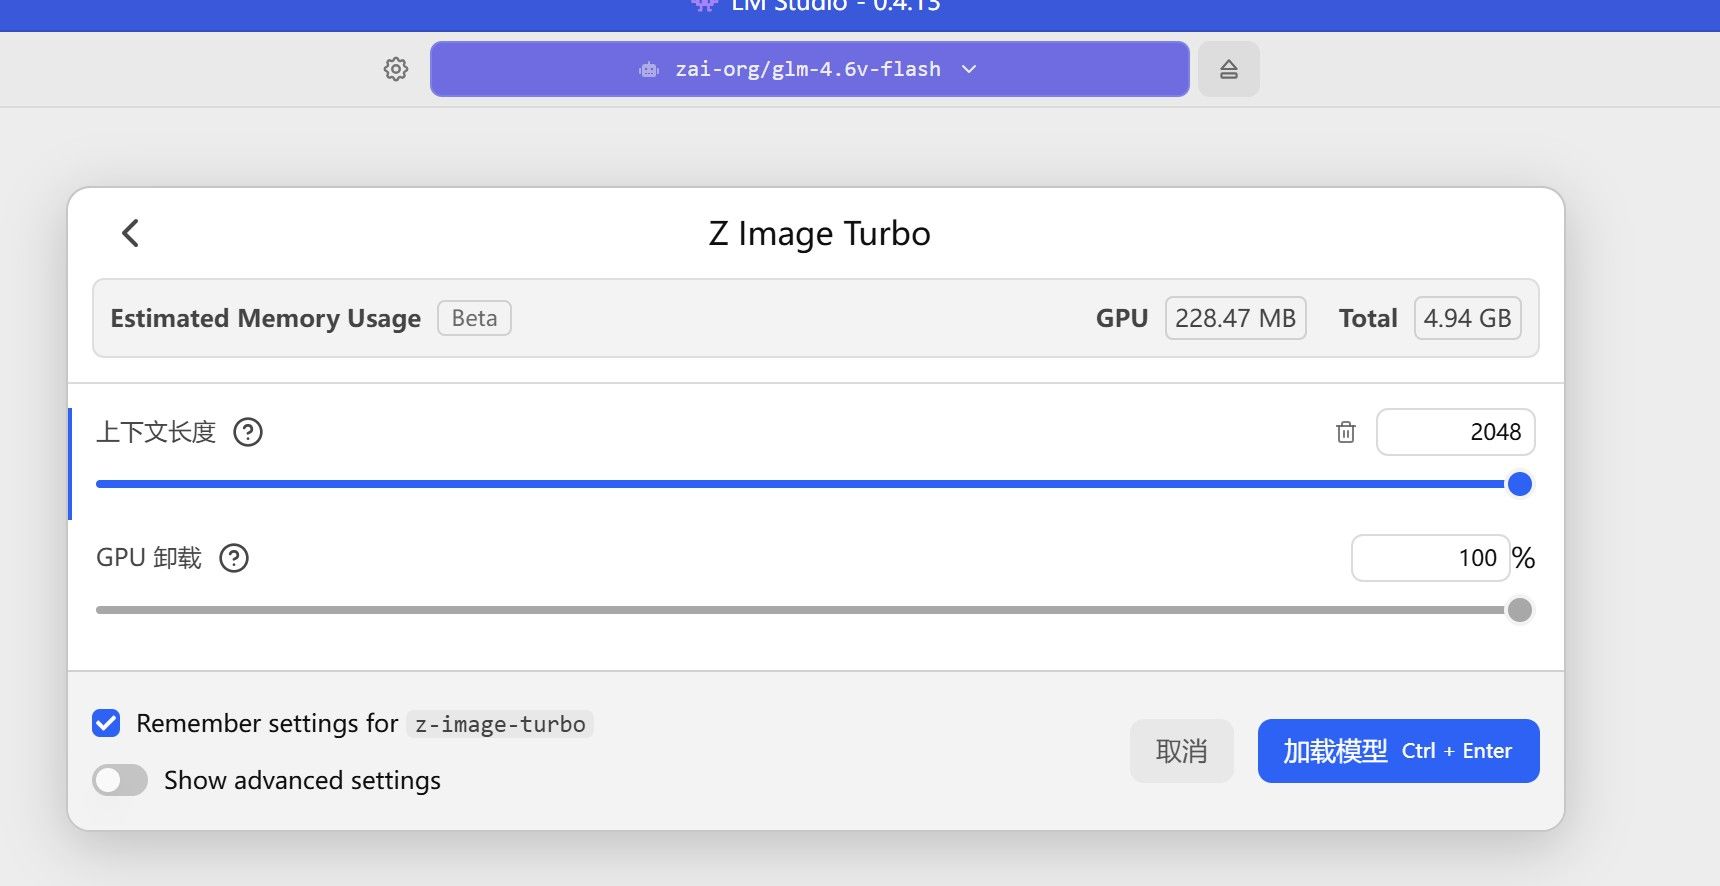The width and height of the screenshot is (1720, 886).
Task: Click the trash icon for context length
Action: 1346,432
